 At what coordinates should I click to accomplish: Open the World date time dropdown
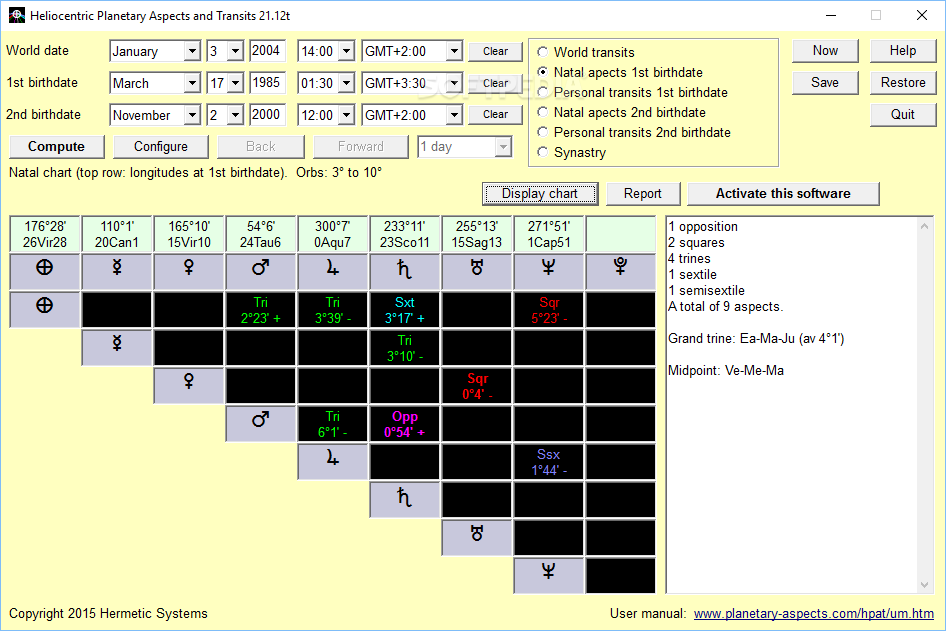[x=346, y=51]
